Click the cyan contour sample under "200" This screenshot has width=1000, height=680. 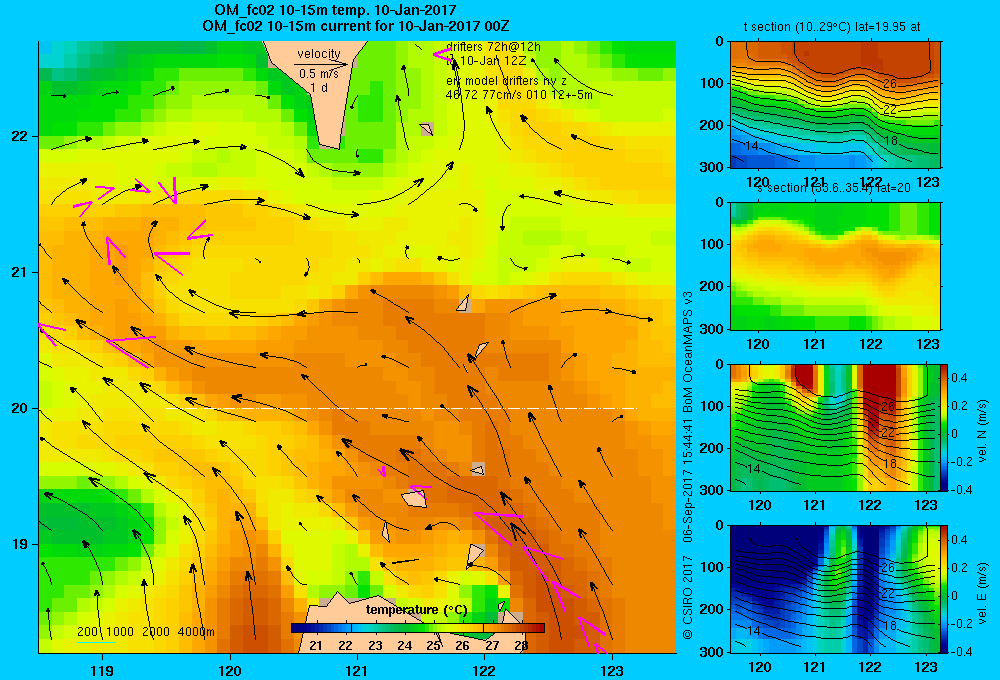click(x=96, y=642)
